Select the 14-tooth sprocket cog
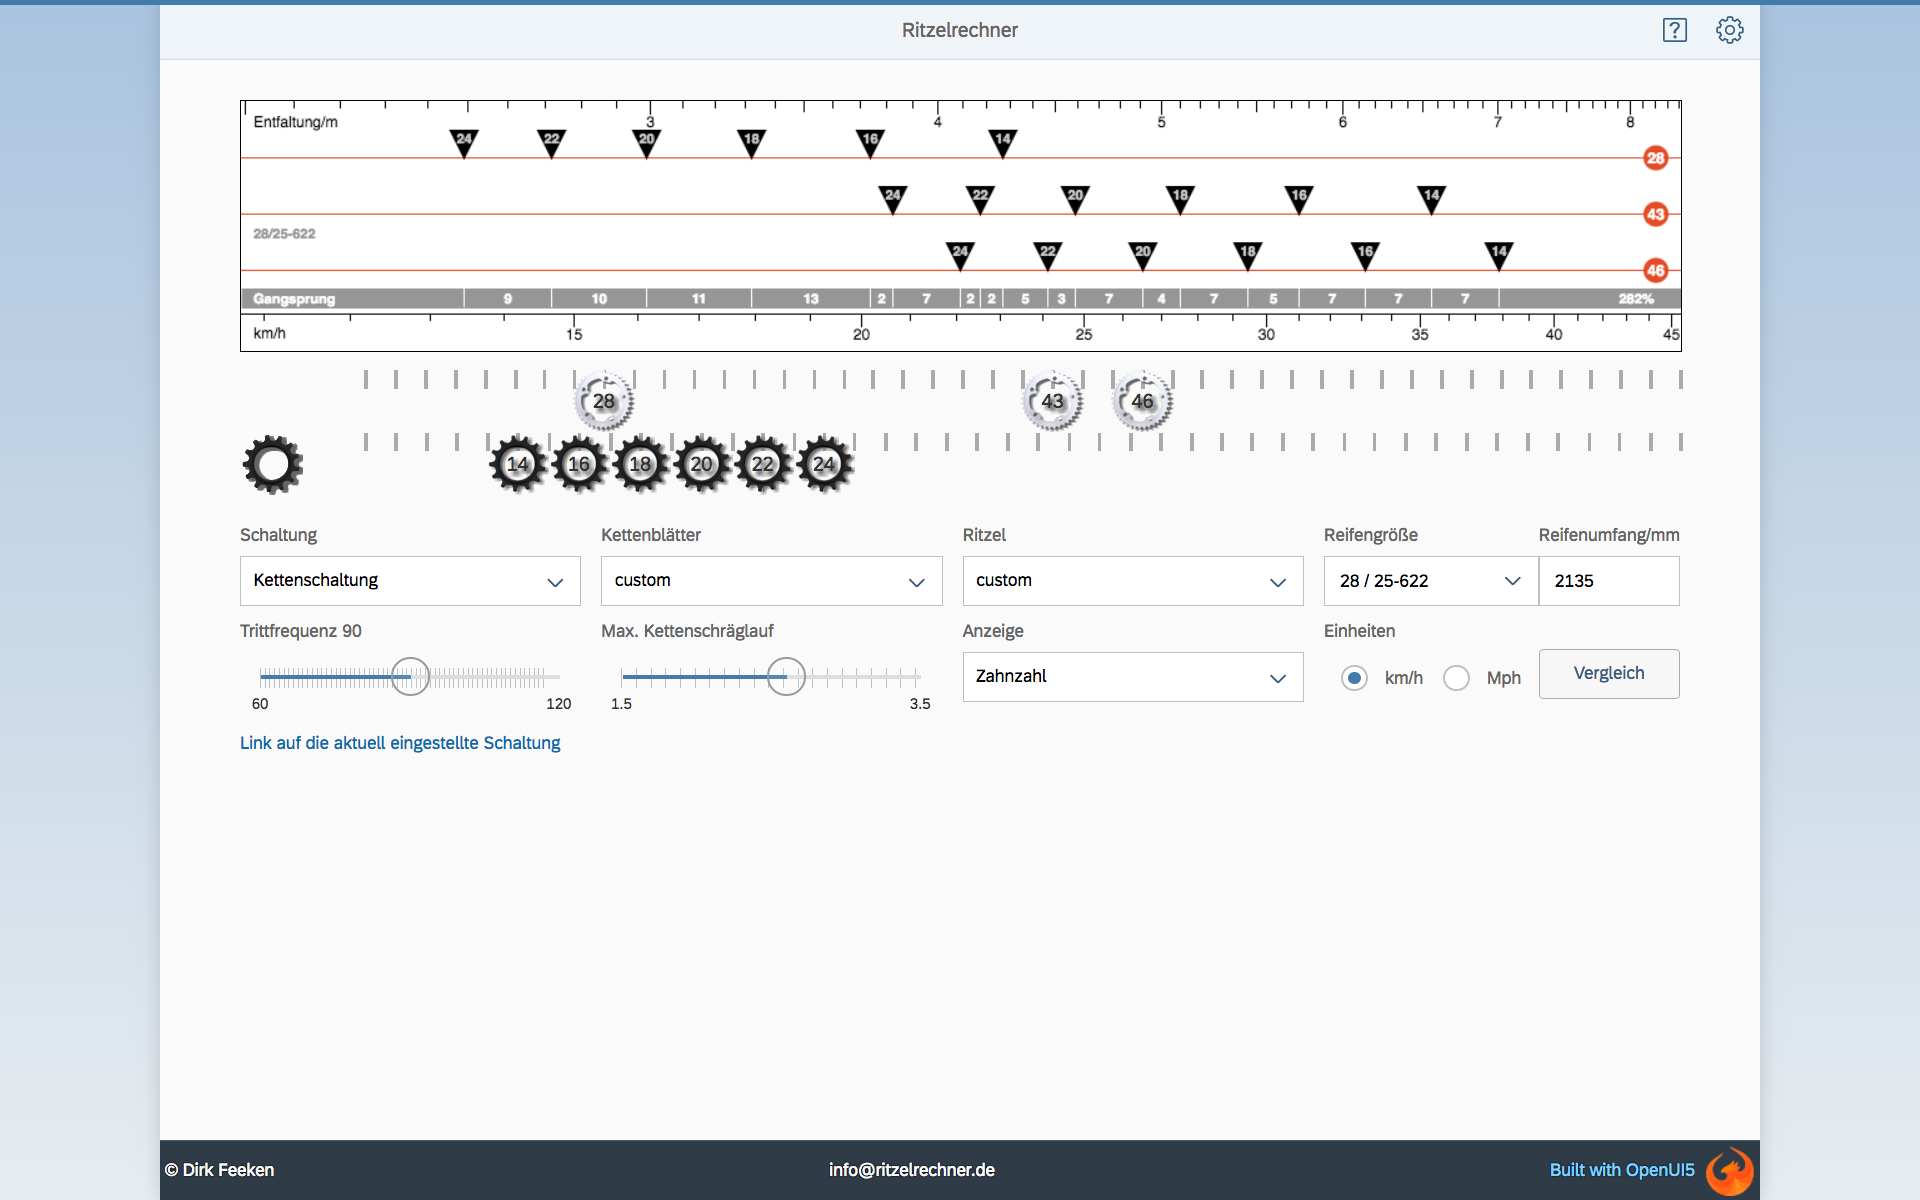The width and height of the screenshot is (1920, 1200). (x=518, y=464)
